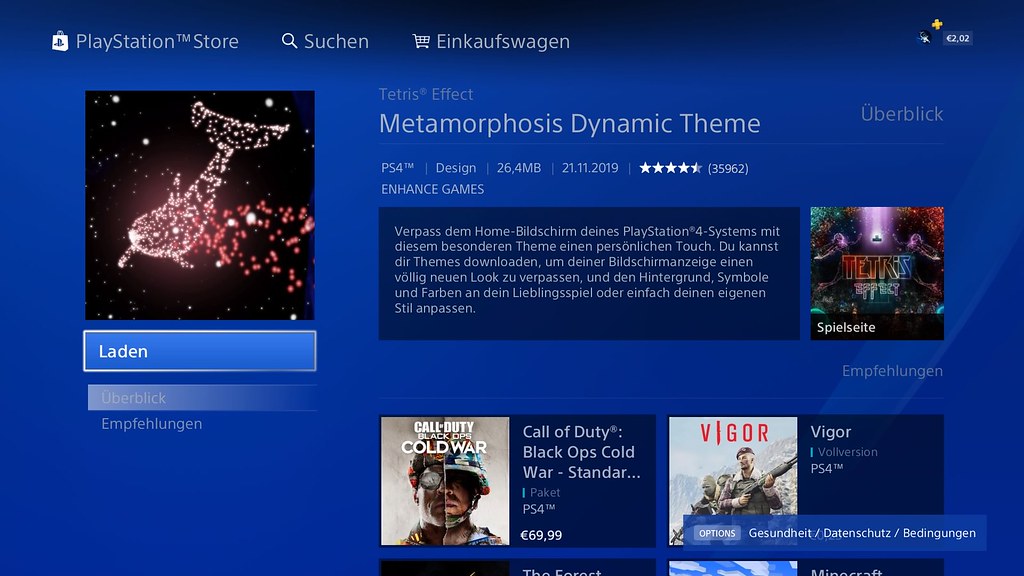Click the search magnifier icon
1024x576 pixels.
[x=289, y=41]
